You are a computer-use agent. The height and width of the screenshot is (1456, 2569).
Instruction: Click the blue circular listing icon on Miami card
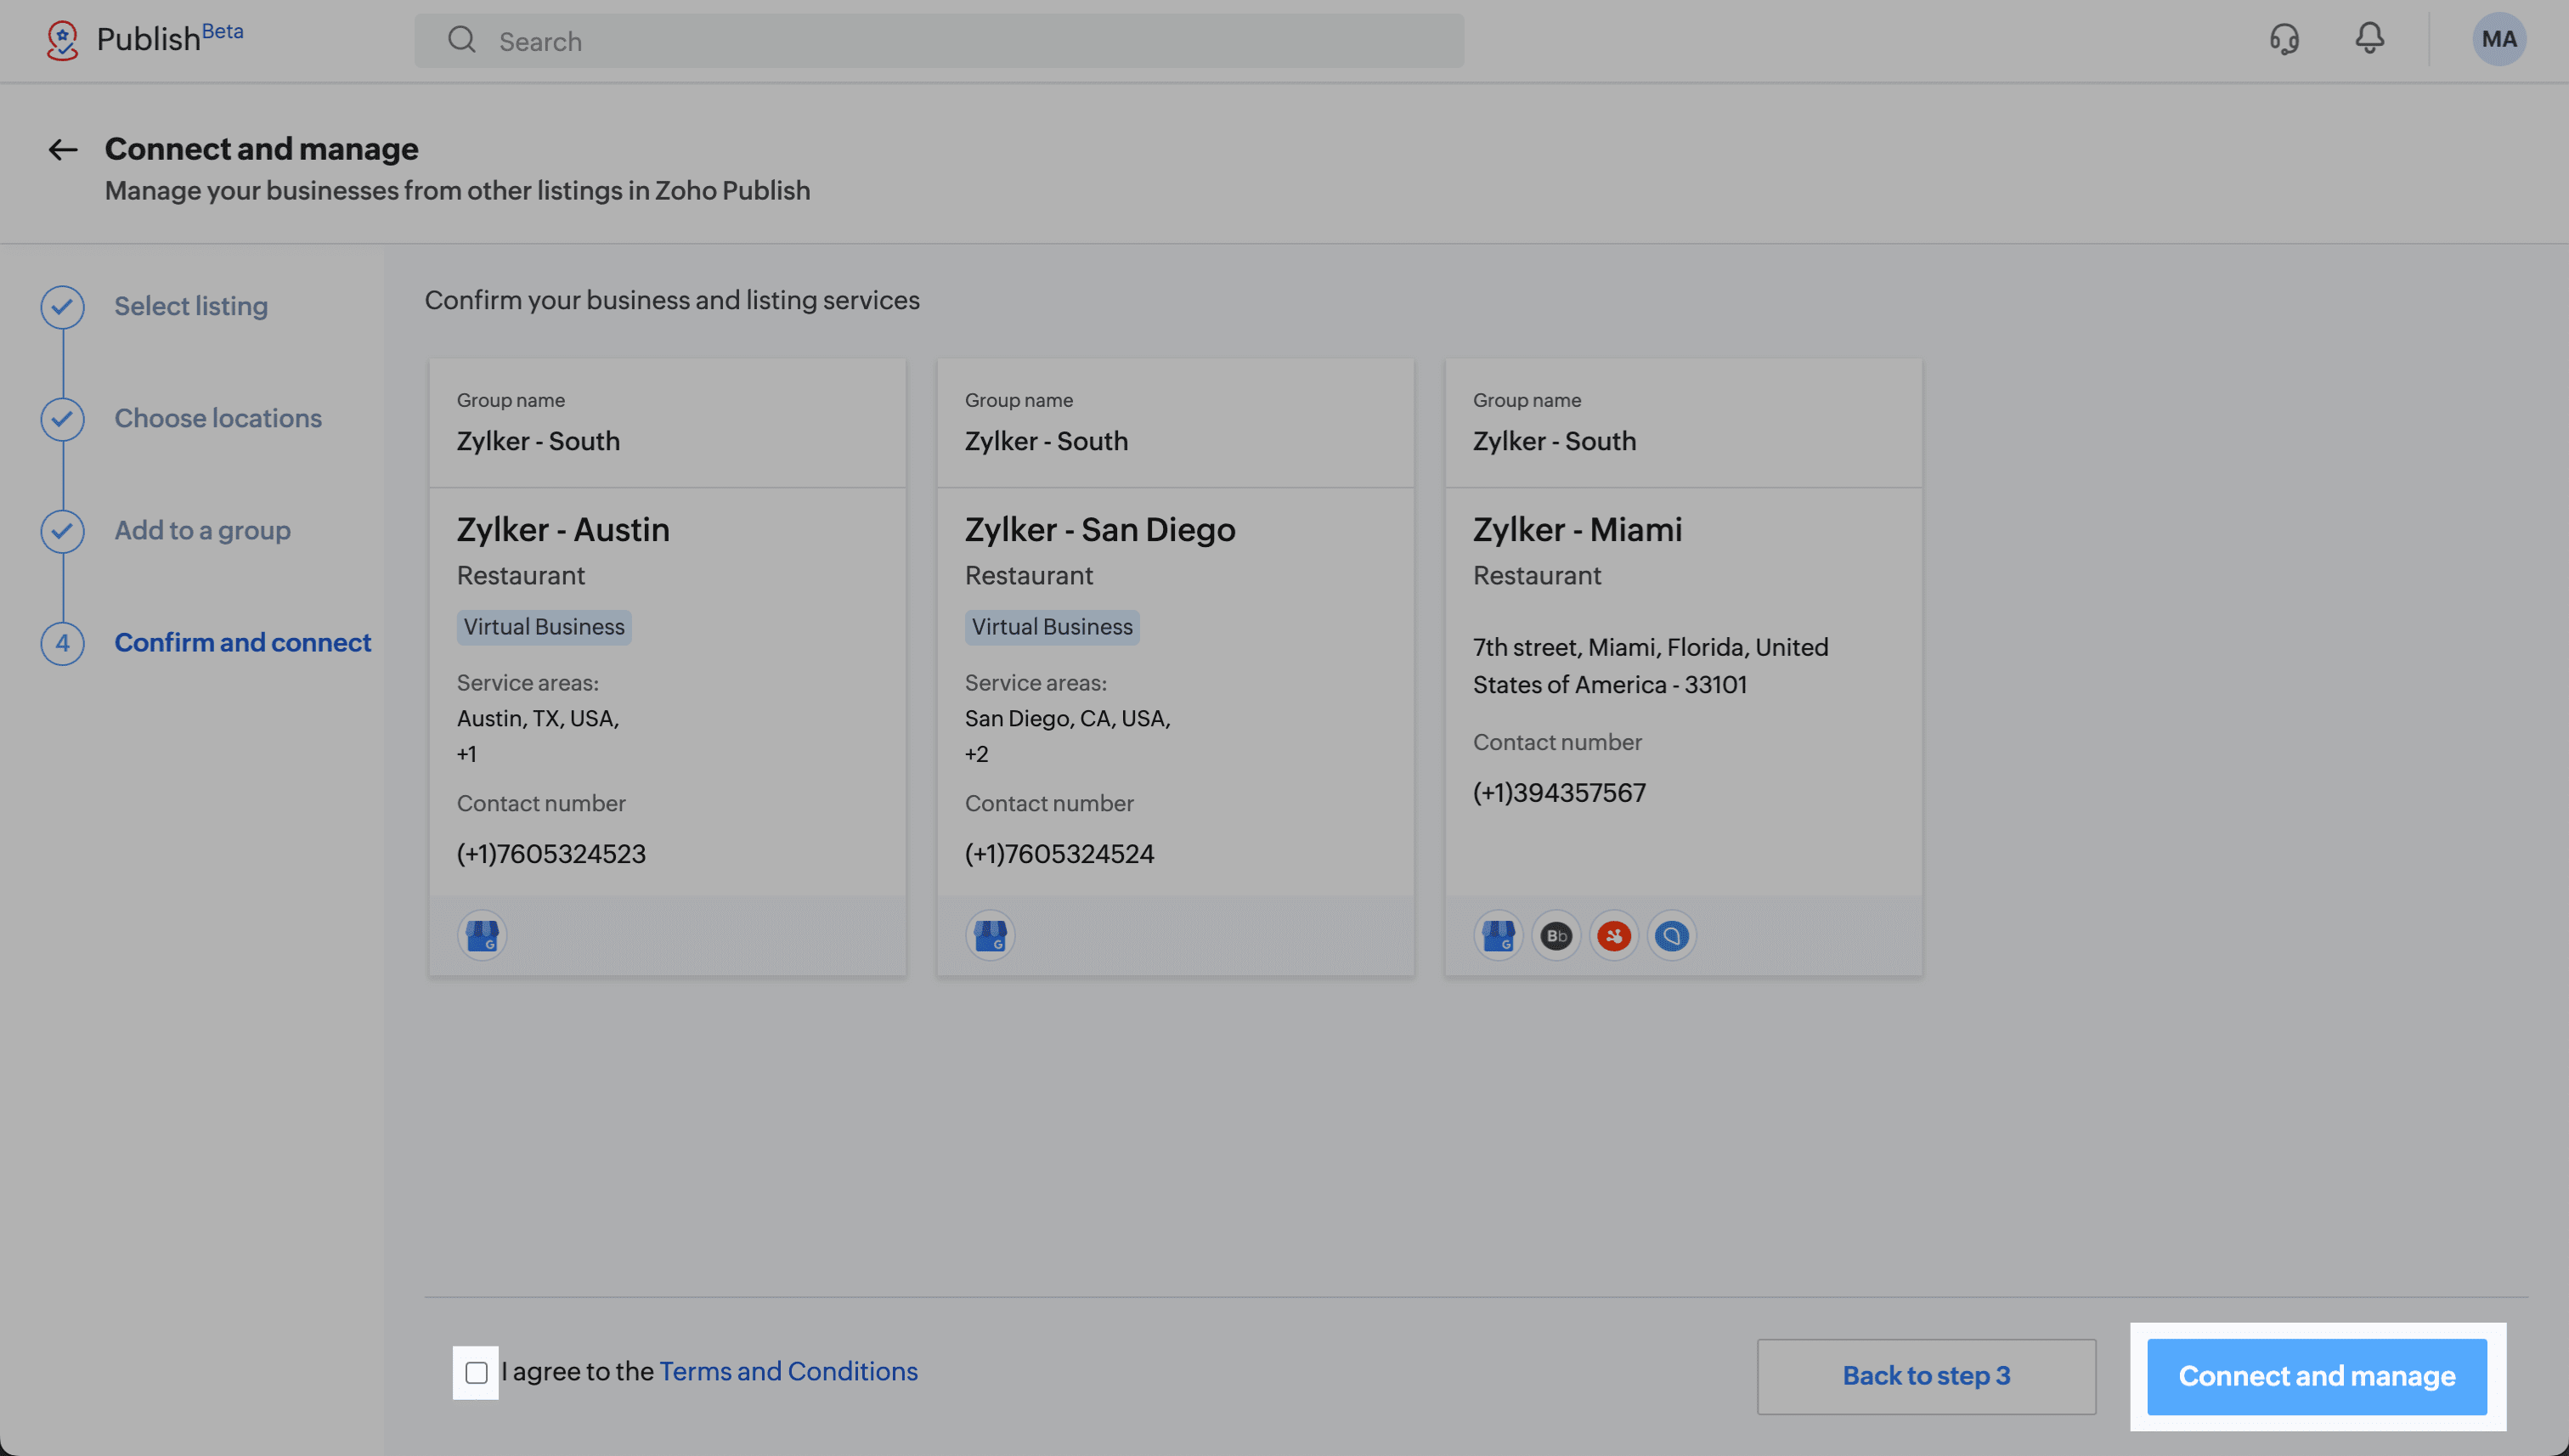pos(1672,936)
